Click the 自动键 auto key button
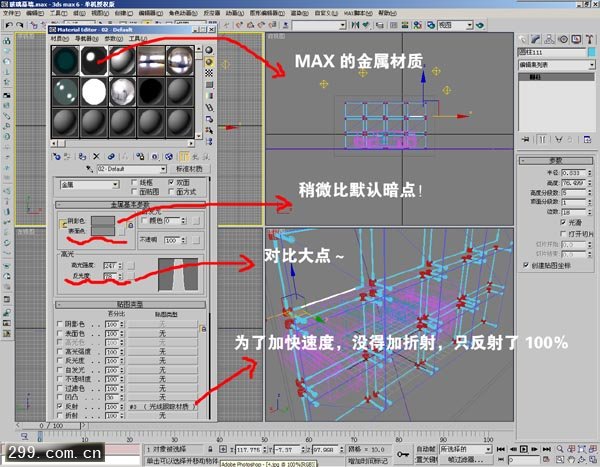Screen dimensions: 600x467 click(x=426, y=449)
